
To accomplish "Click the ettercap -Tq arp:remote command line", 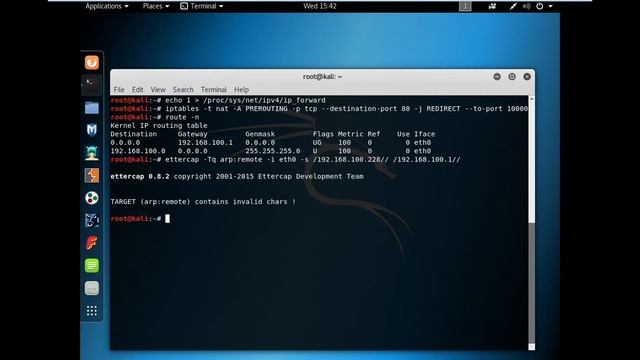I will click(285, 160).
